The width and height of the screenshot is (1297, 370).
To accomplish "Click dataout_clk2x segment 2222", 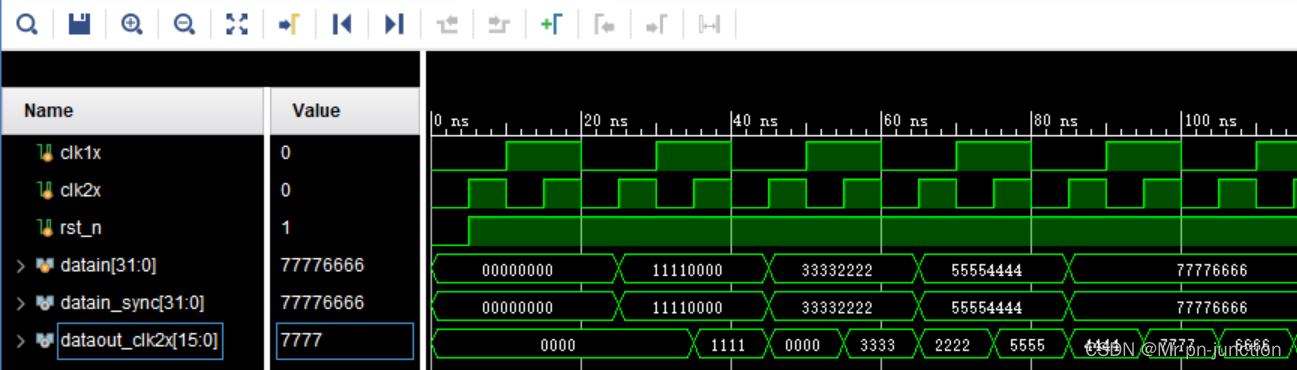I will tap(956, 345).
